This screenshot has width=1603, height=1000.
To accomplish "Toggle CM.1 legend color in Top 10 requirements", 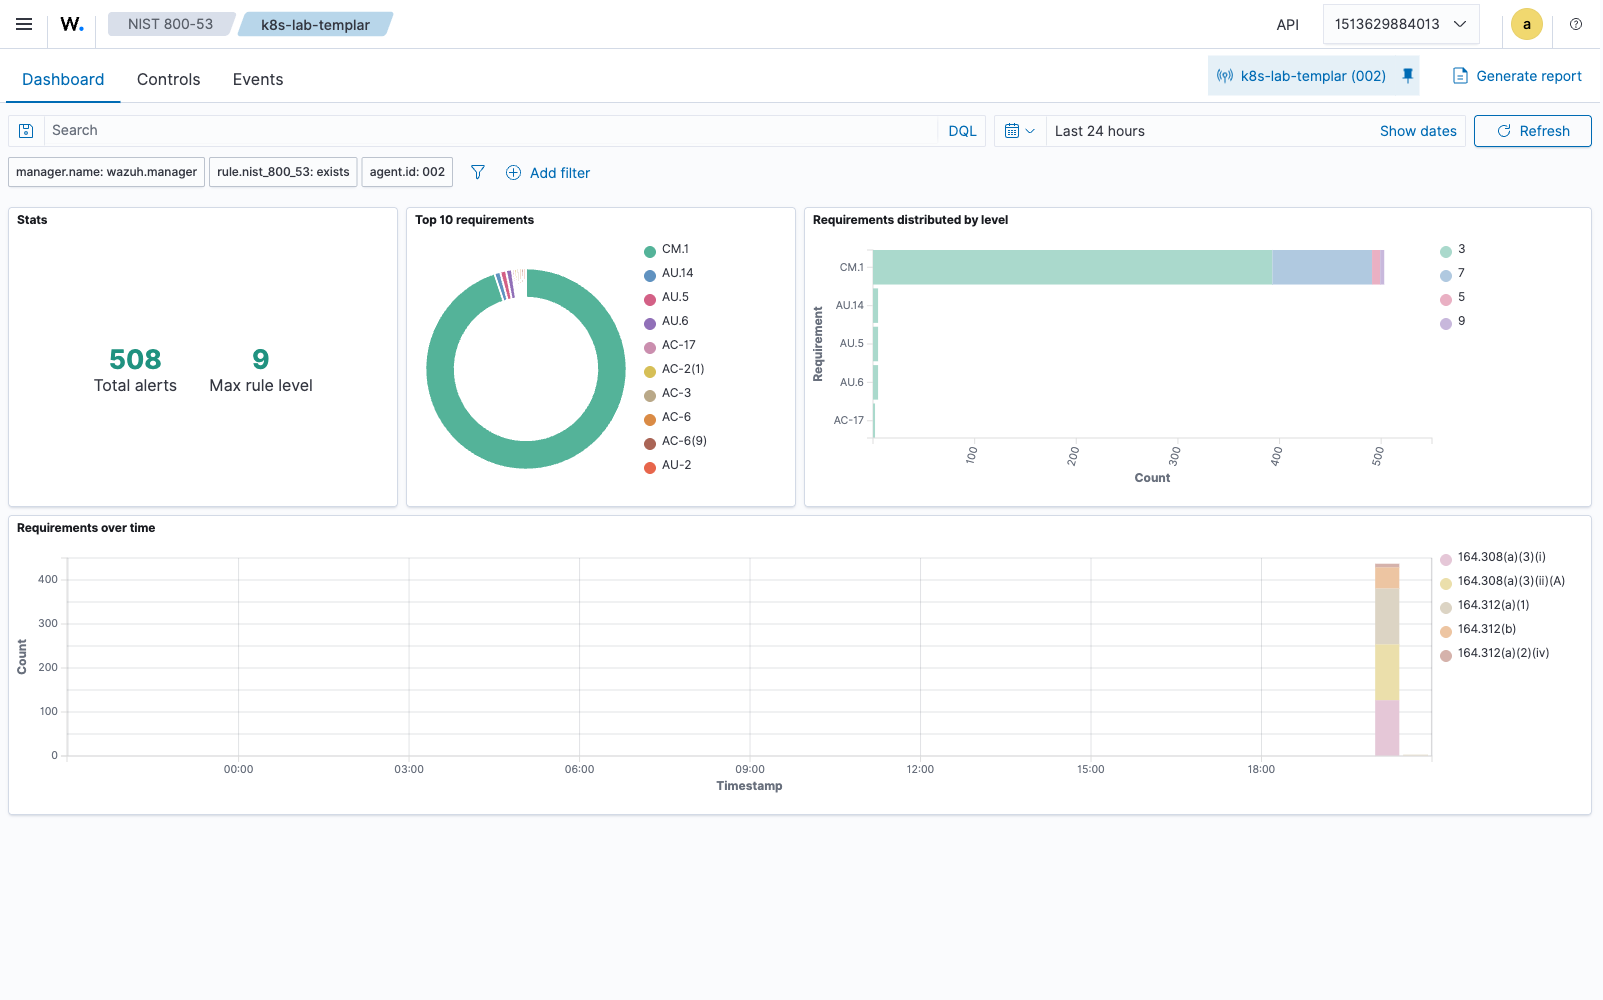I will coord(650,251).
